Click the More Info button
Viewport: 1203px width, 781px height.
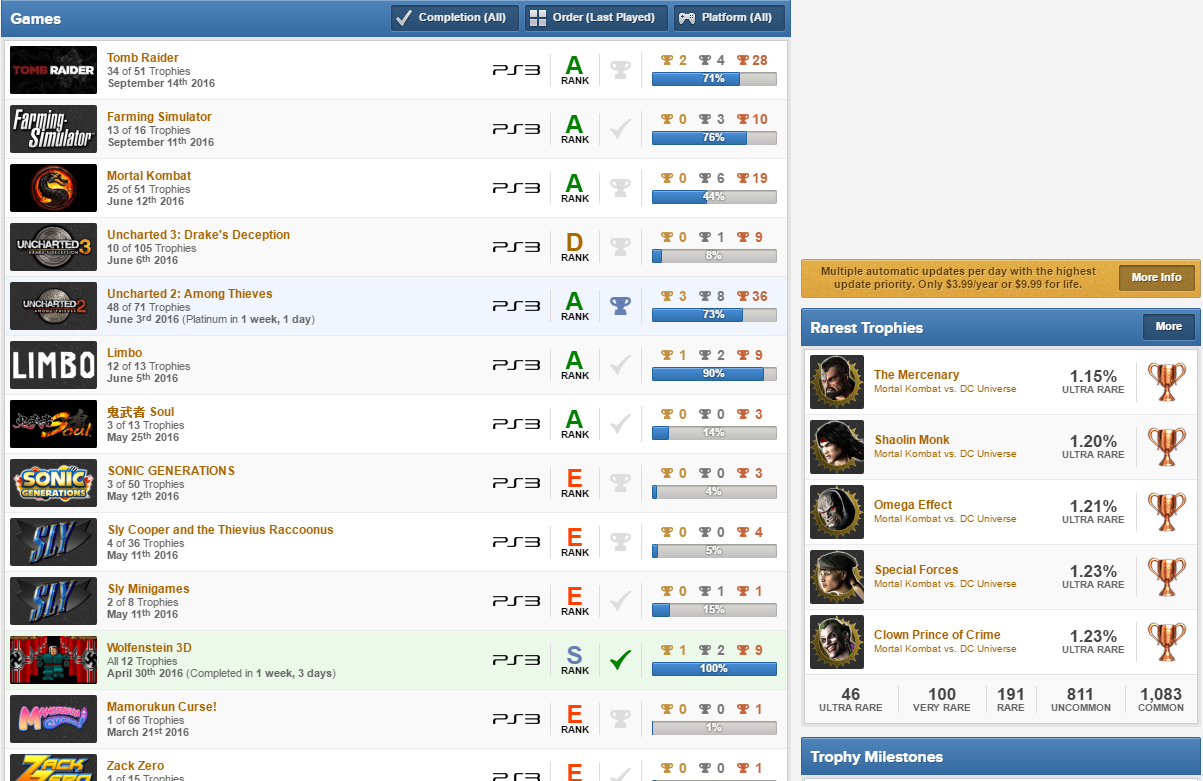click(x=1156, y=278)
